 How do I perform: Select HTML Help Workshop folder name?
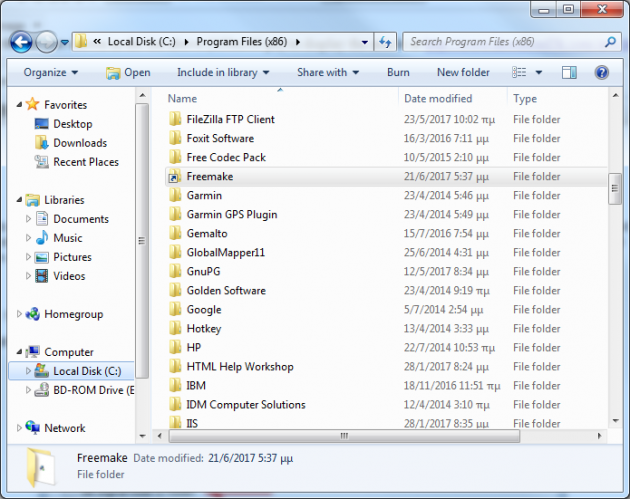click(x=240, y=366)
